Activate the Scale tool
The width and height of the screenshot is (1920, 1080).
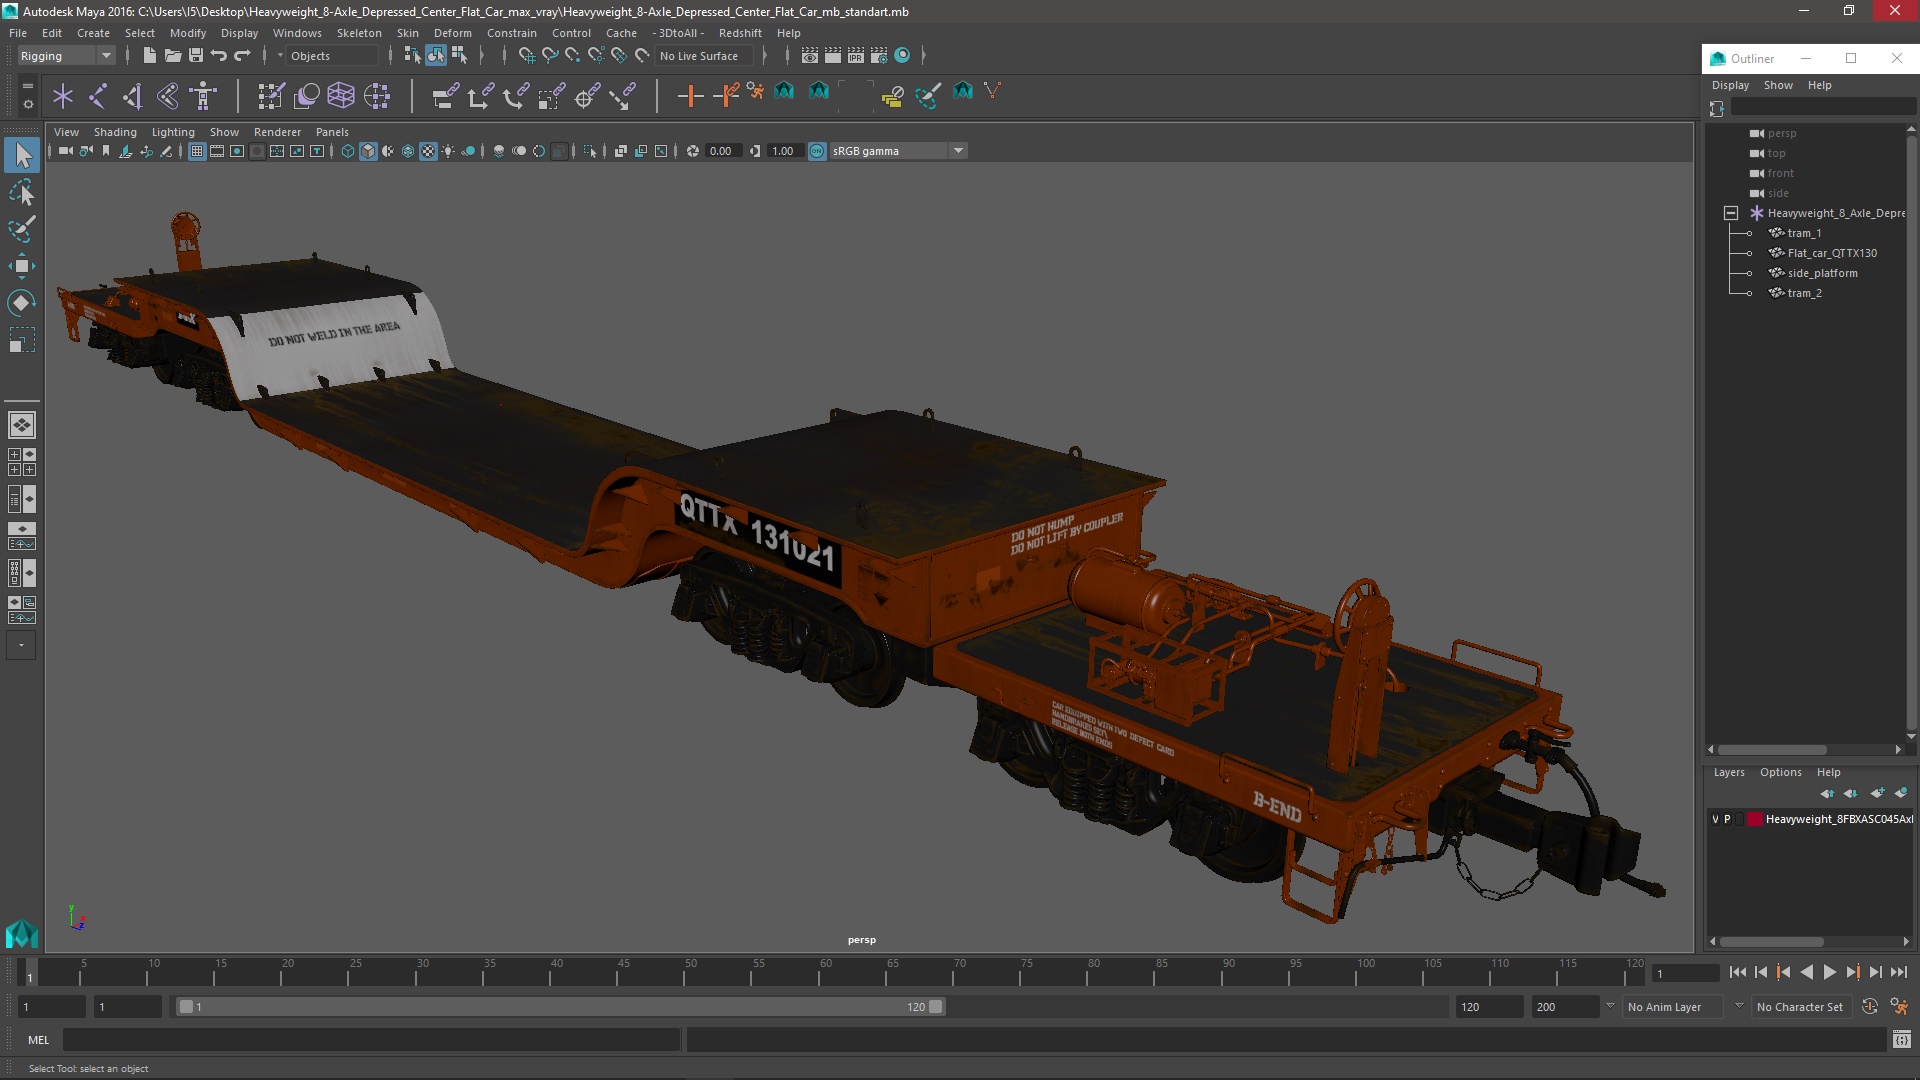pyautogui.click(x=22, y=340)
